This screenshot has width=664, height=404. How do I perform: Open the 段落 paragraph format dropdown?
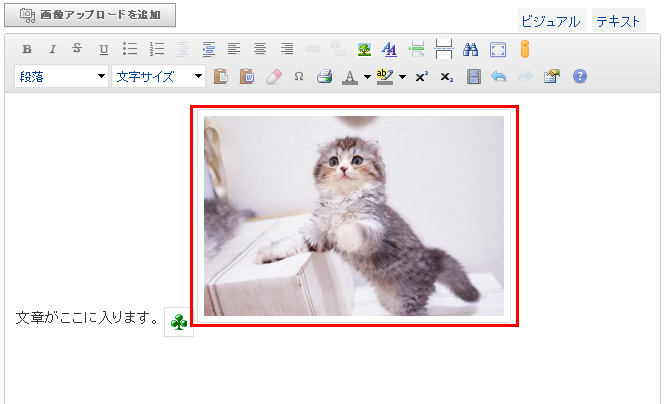(x=61, y=77)
